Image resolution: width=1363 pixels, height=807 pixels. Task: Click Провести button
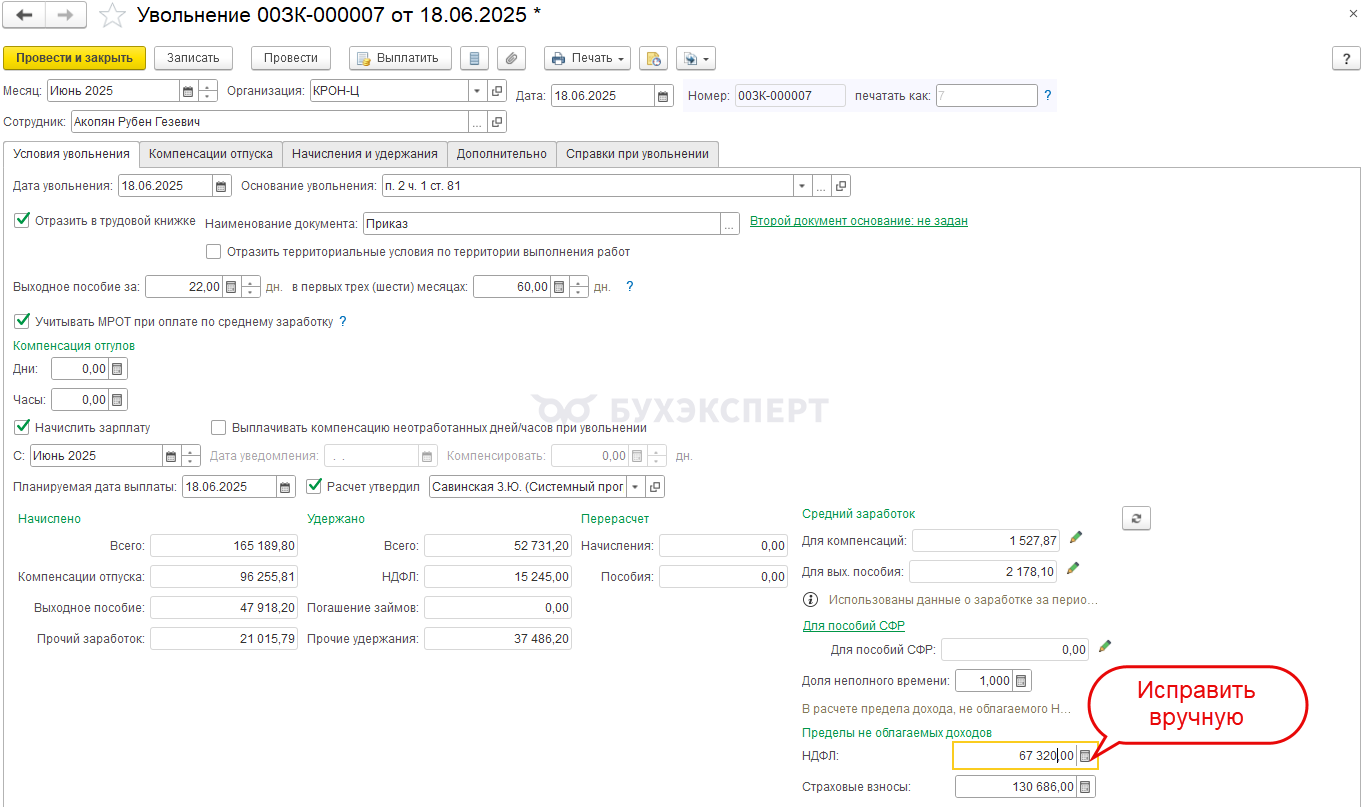(291, 58)
